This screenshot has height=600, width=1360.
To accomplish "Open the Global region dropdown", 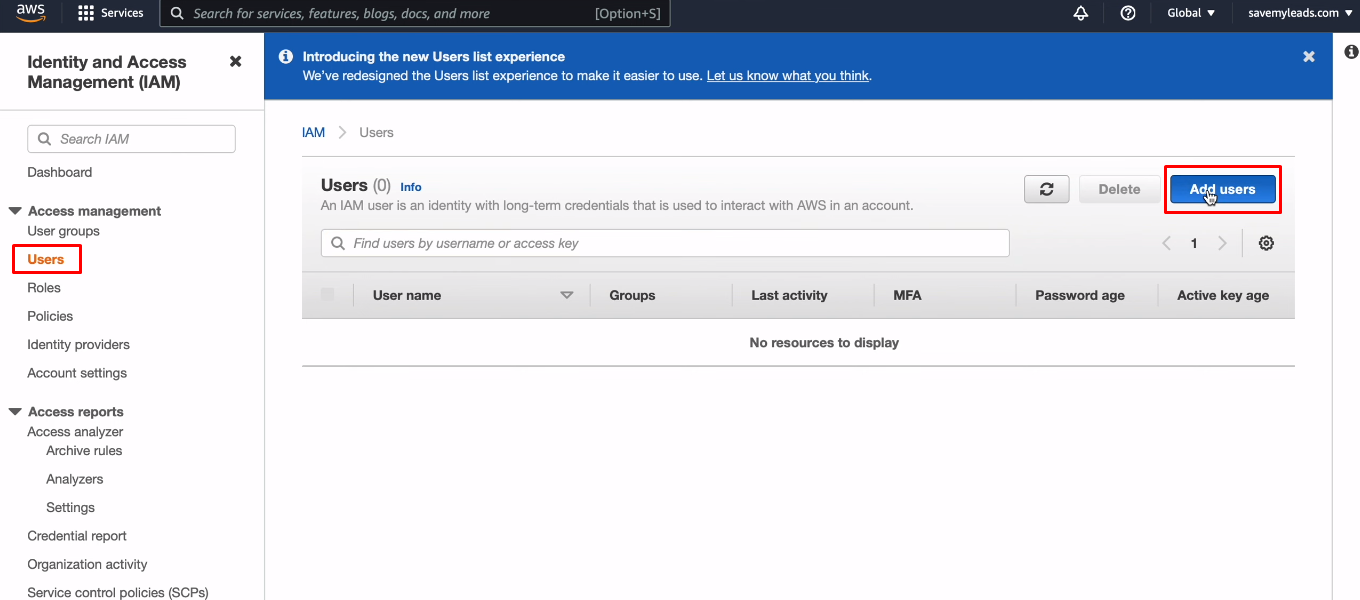I will (1191, 13).
